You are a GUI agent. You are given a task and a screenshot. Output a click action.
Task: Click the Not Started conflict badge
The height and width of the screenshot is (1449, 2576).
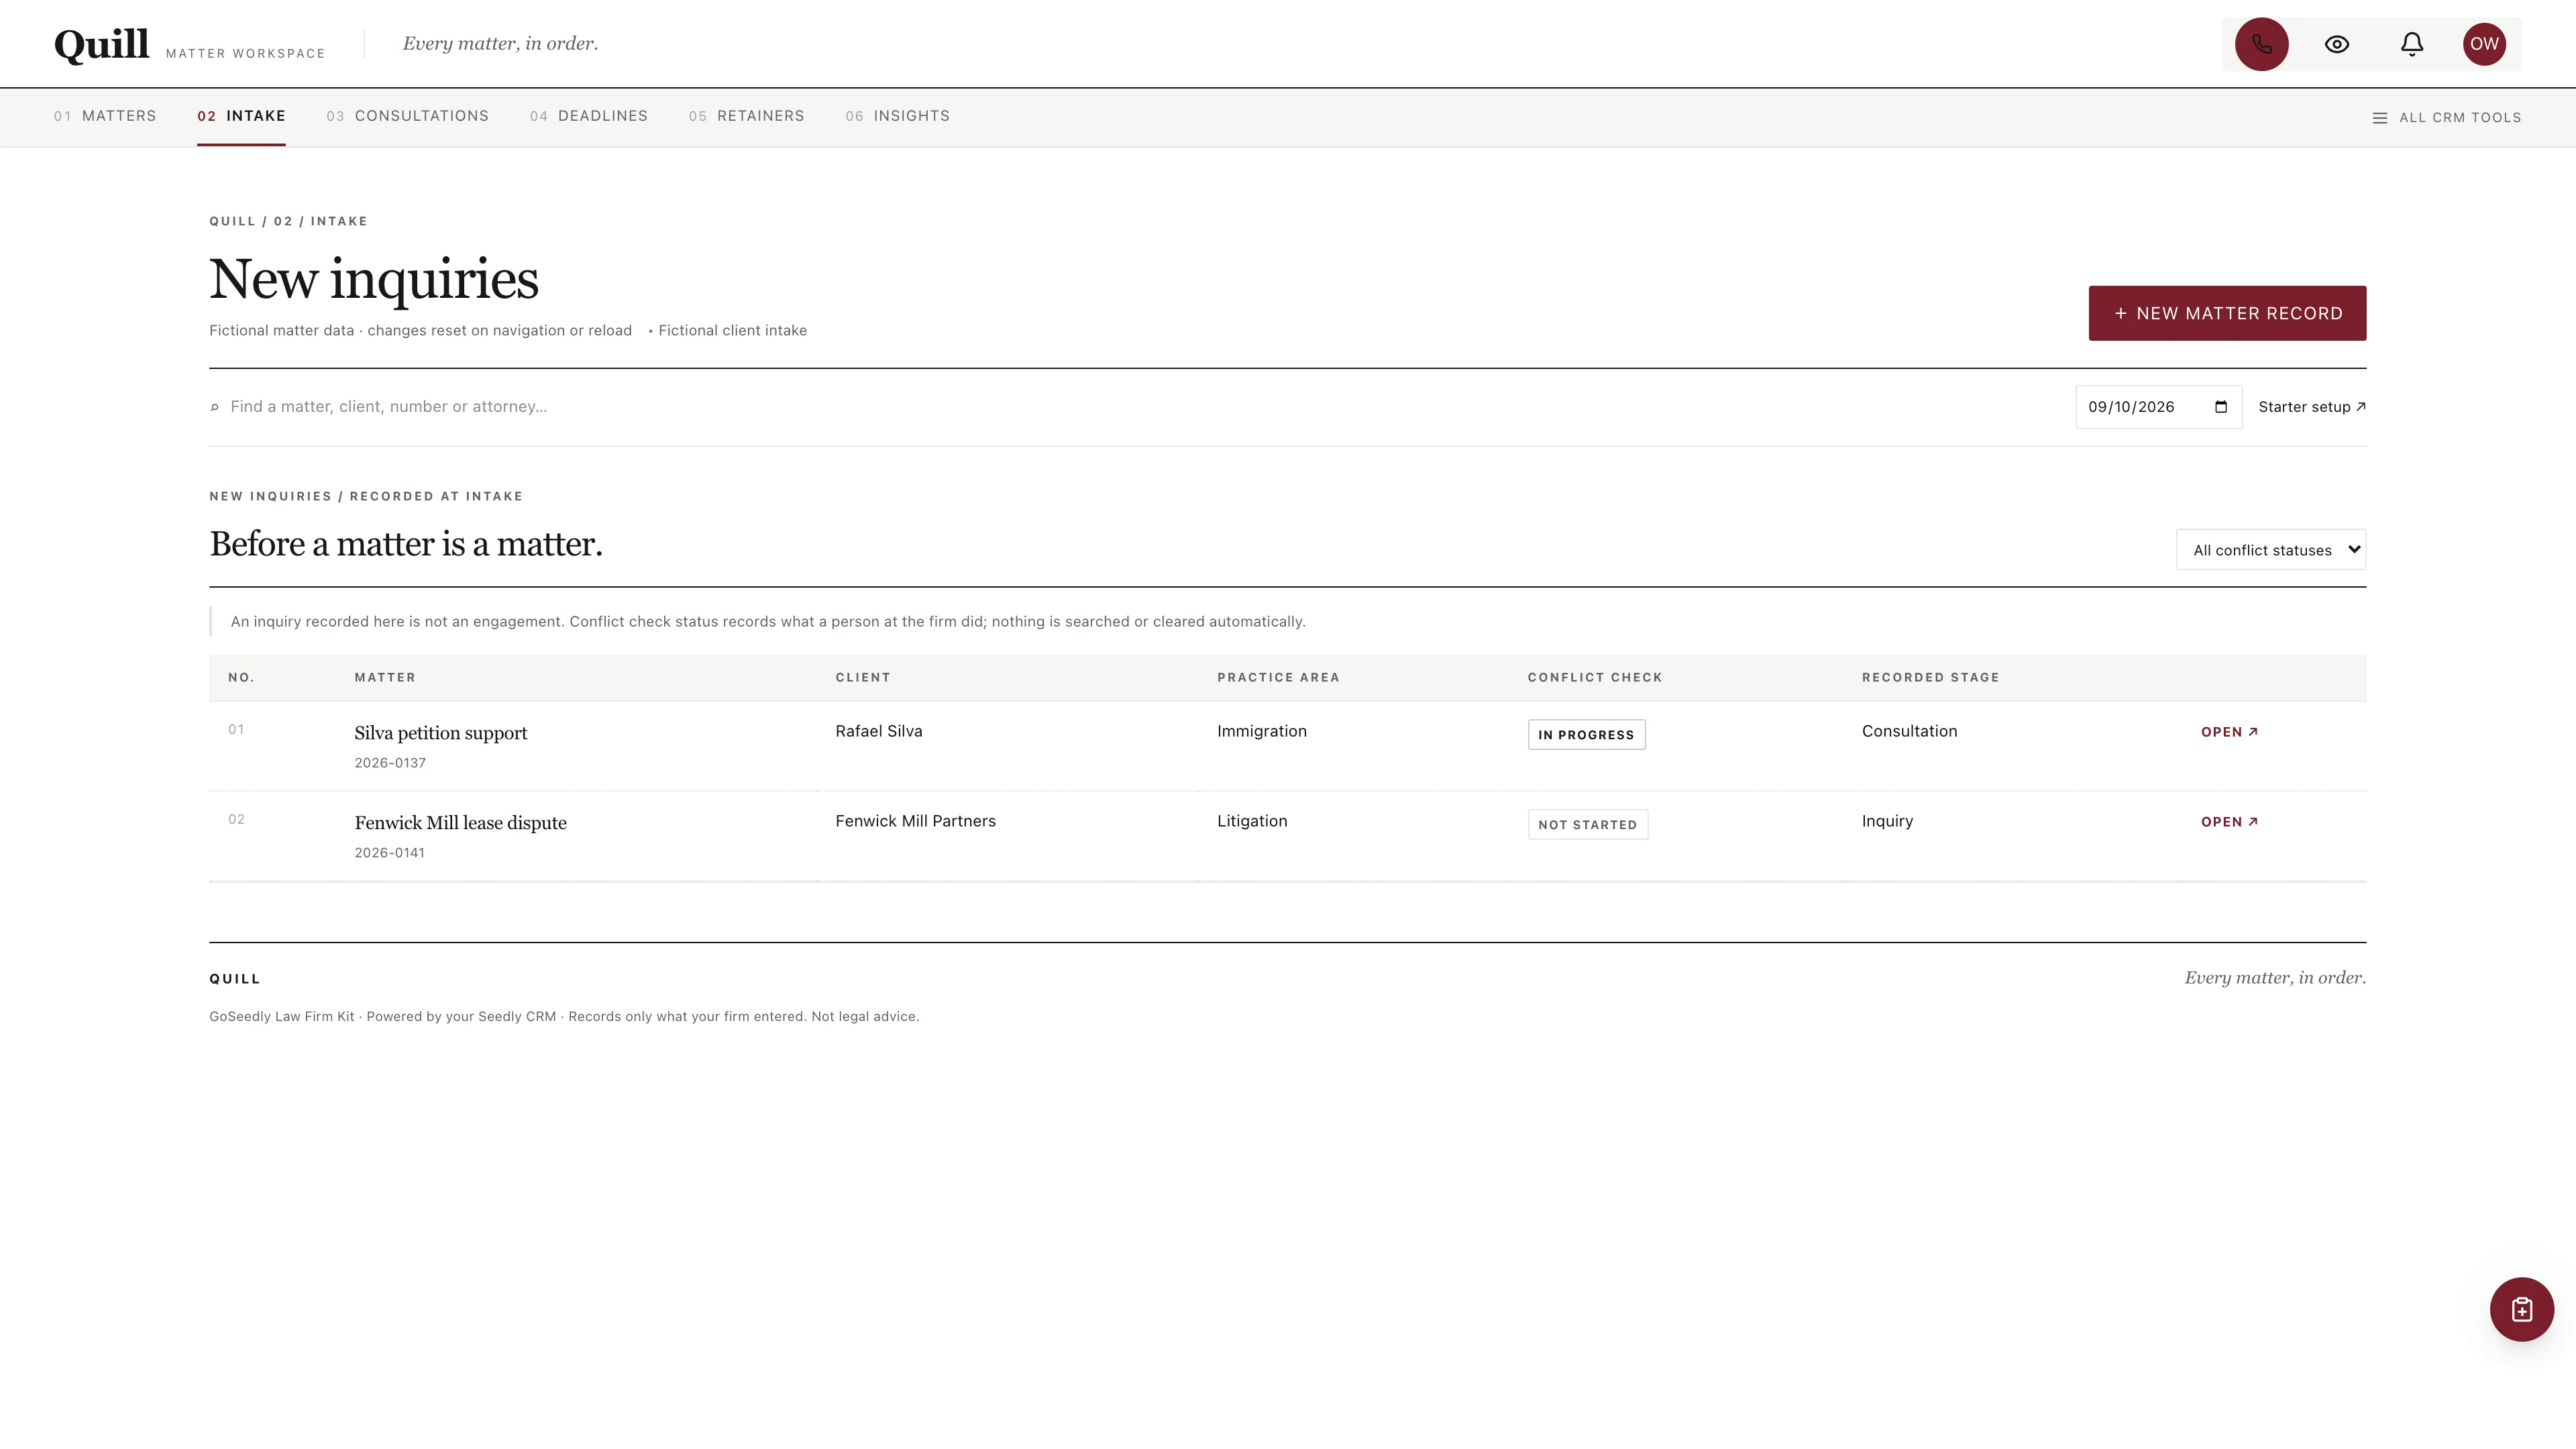(x=1587, y=825)
